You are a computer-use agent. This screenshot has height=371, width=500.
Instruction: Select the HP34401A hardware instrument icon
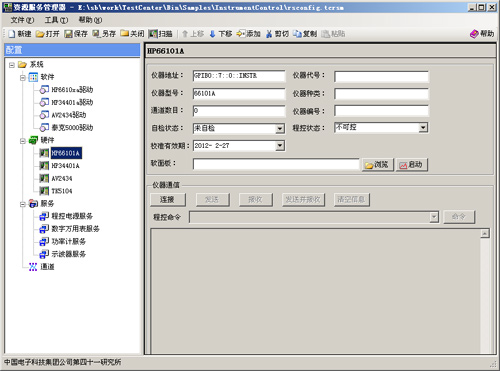[44, 166]
